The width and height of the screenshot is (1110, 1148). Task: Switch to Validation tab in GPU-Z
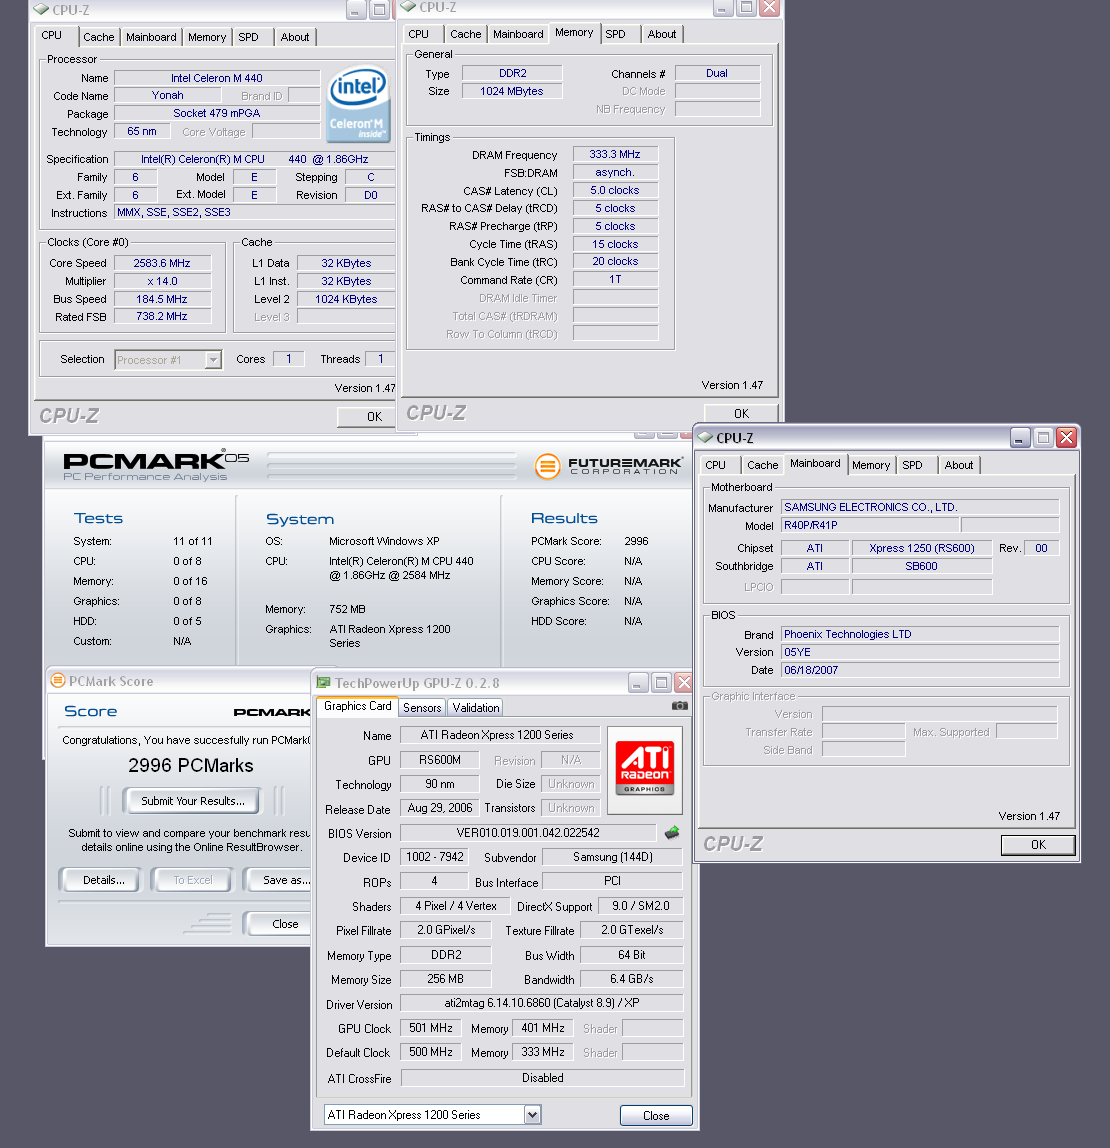(476, 707)
